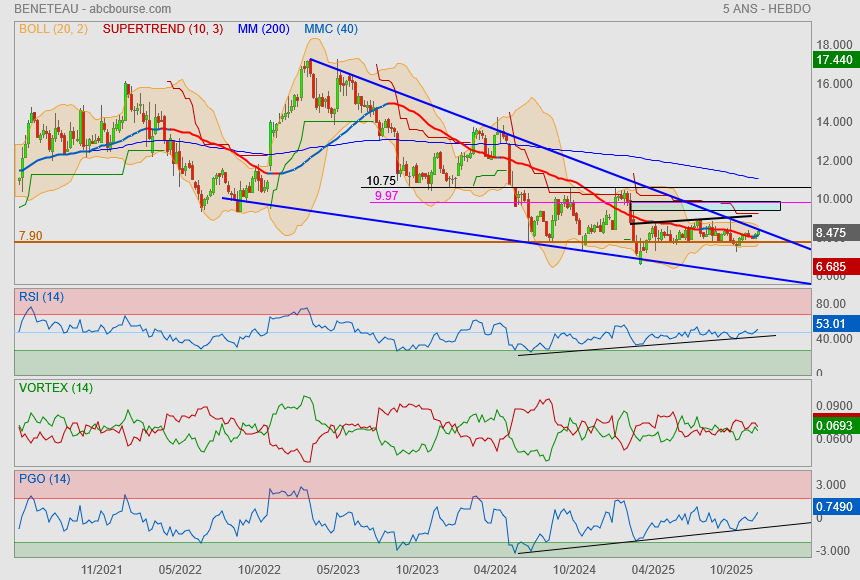
Task: Click the green 0.0693 Vortex value tag
Action: point(833,426)
